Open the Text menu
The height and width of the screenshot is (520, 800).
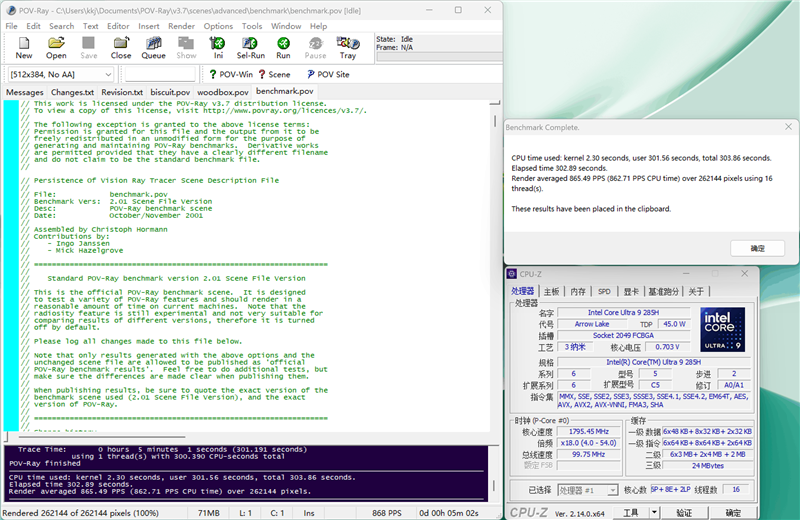coord(90,26)
